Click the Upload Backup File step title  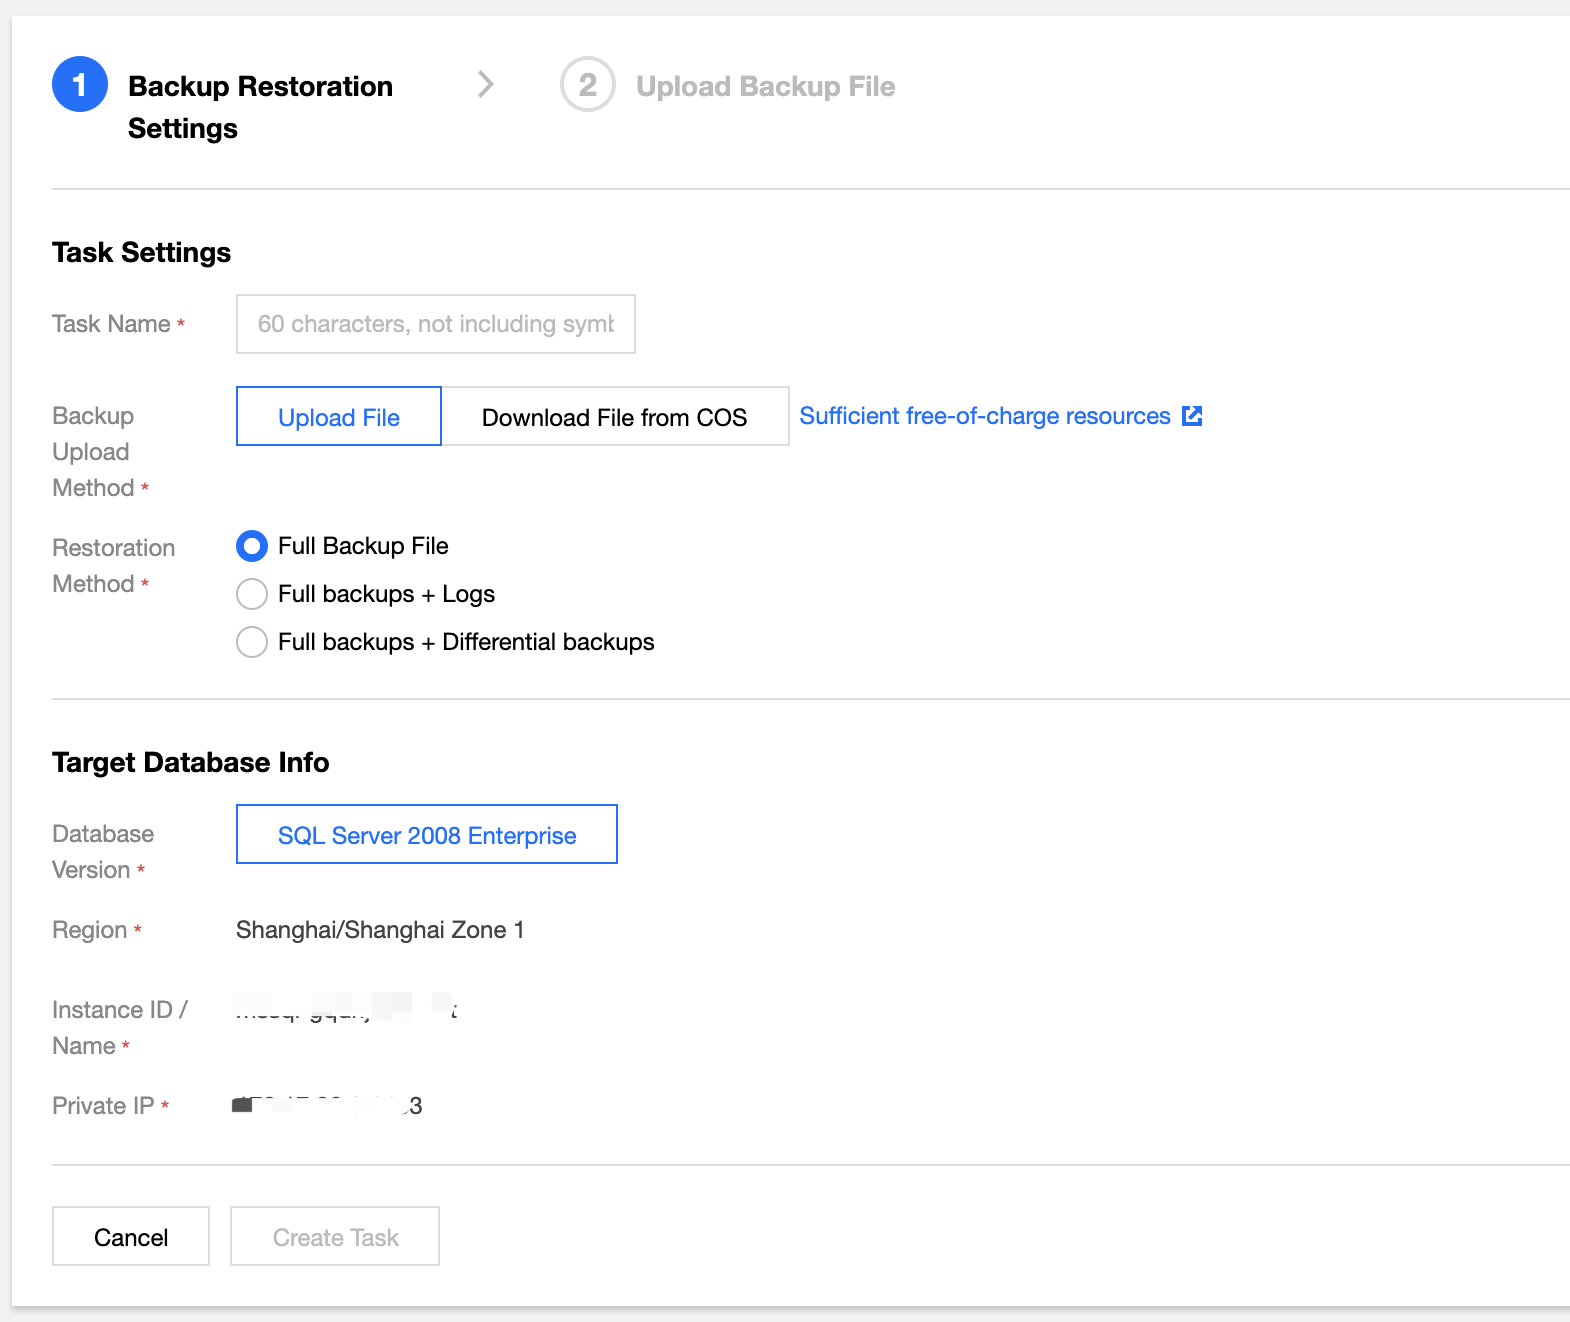pos(765,87)
